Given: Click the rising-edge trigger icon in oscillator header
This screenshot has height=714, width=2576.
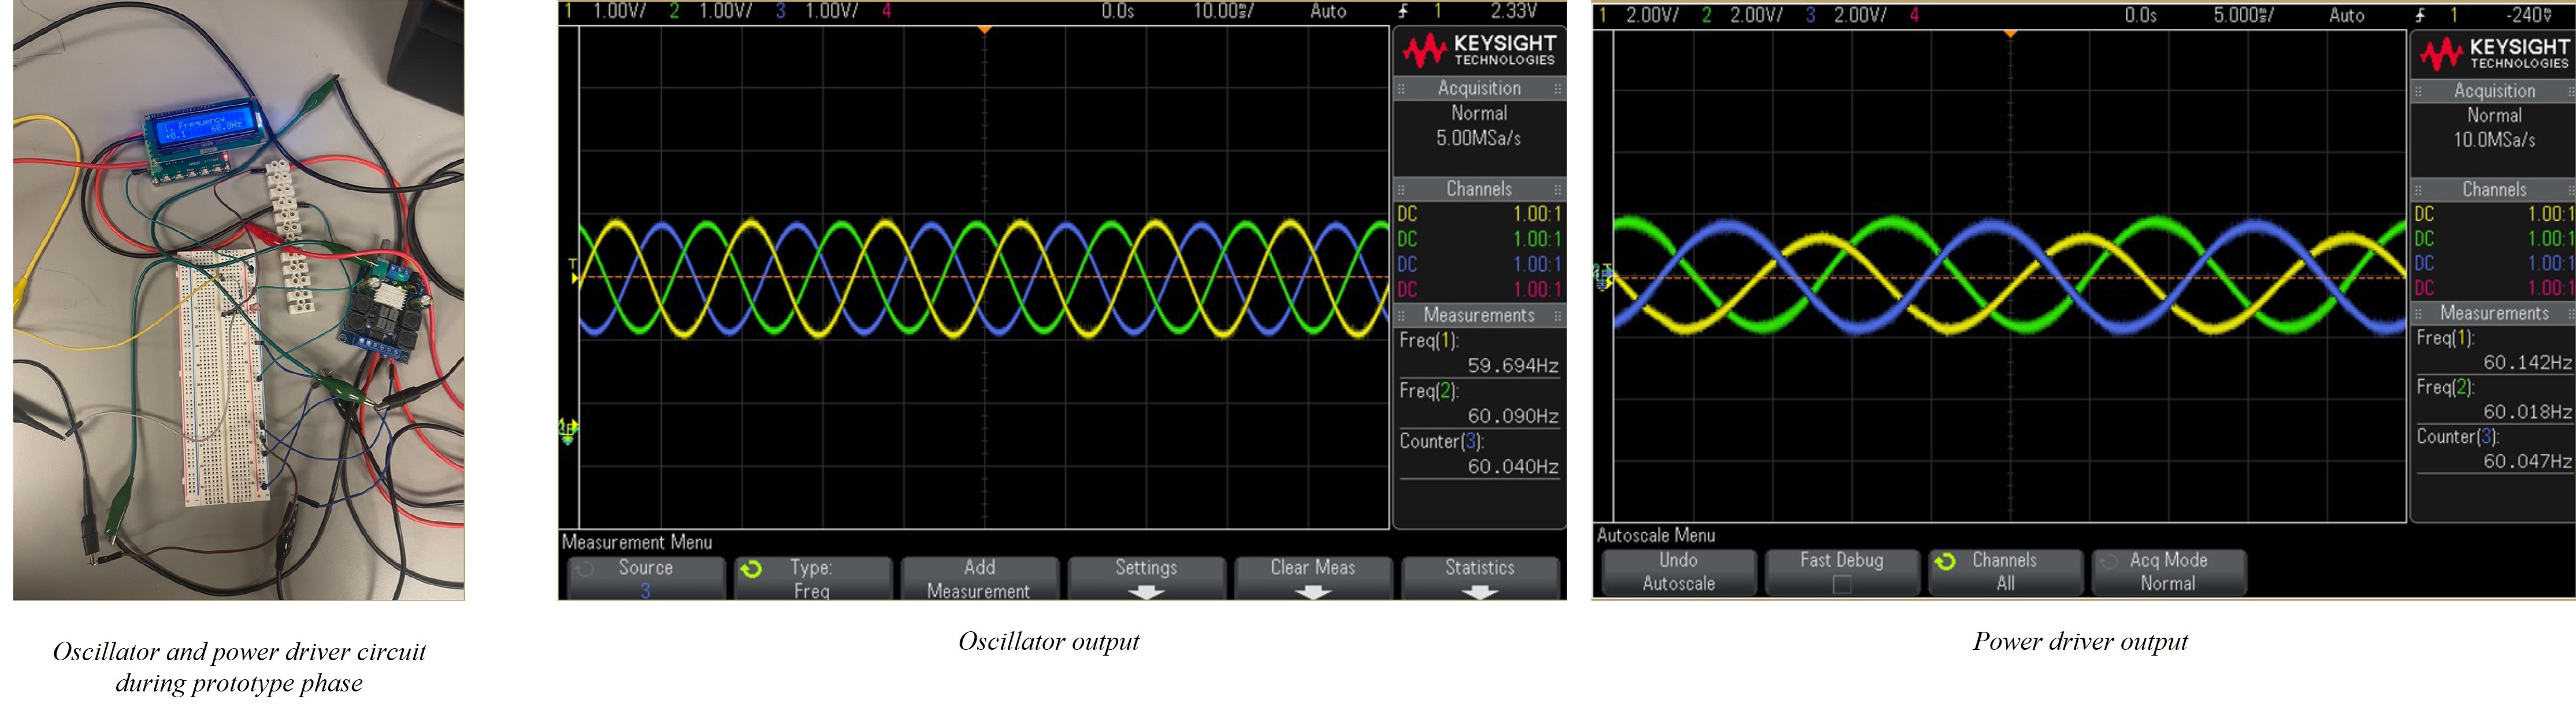Looking at the screenshot, I should point(1403,11).
